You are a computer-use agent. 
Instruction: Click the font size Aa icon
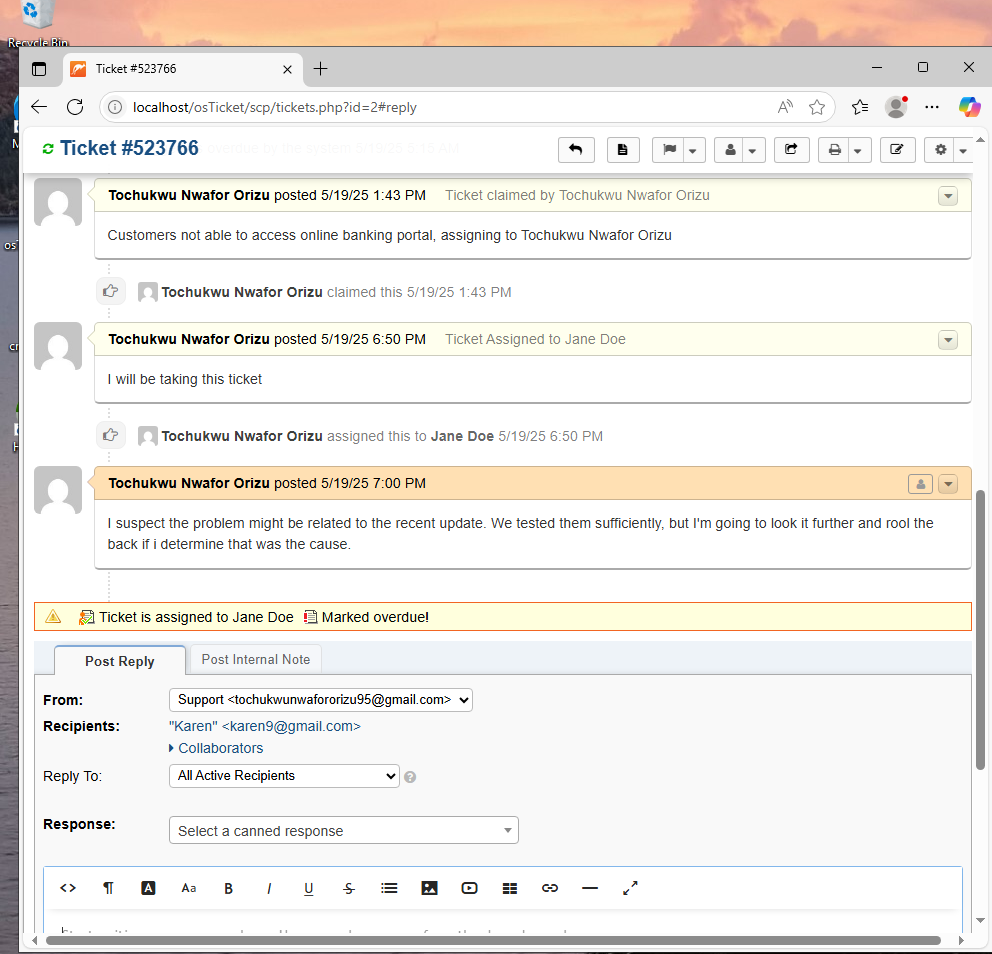pos(189,888)
